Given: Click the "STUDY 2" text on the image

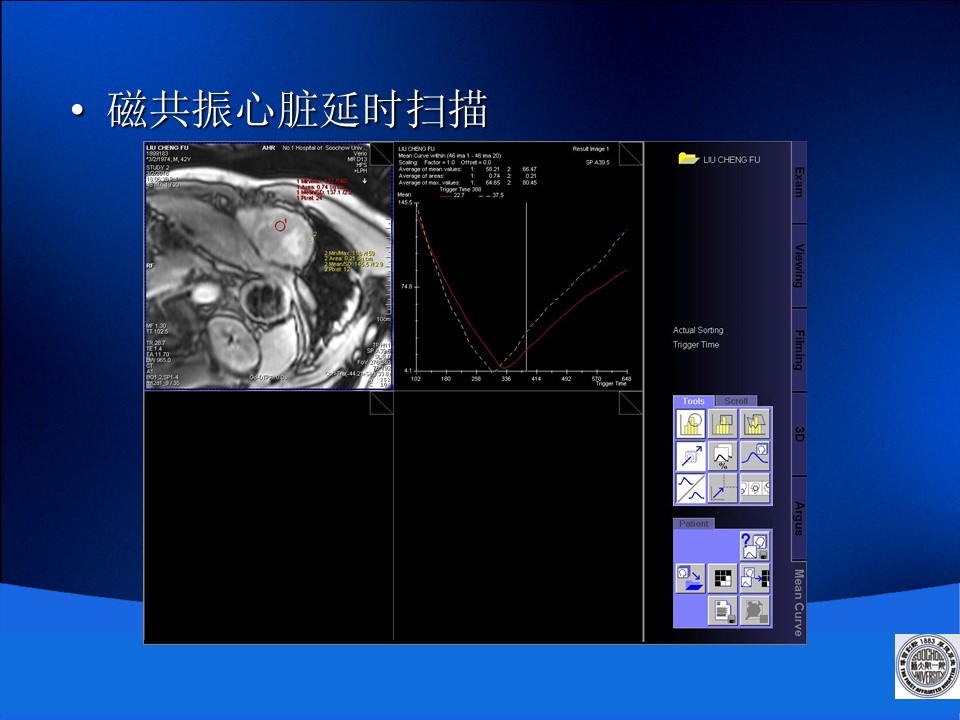Looking at the screenshot, I should (x=157, y=167).
